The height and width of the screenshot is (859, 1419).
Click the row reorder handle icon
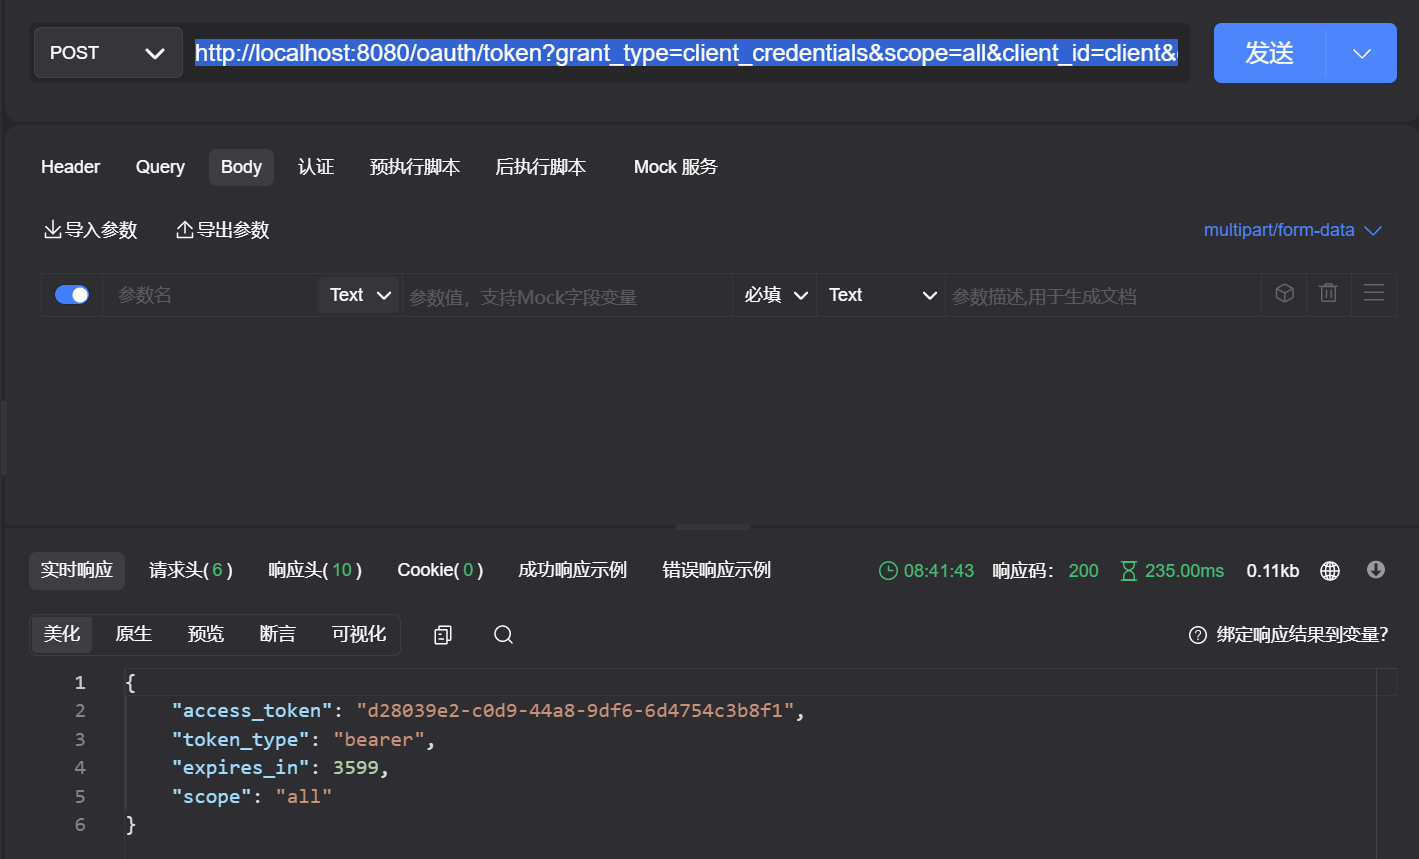pyautogui.click(x=1374, y=293)
